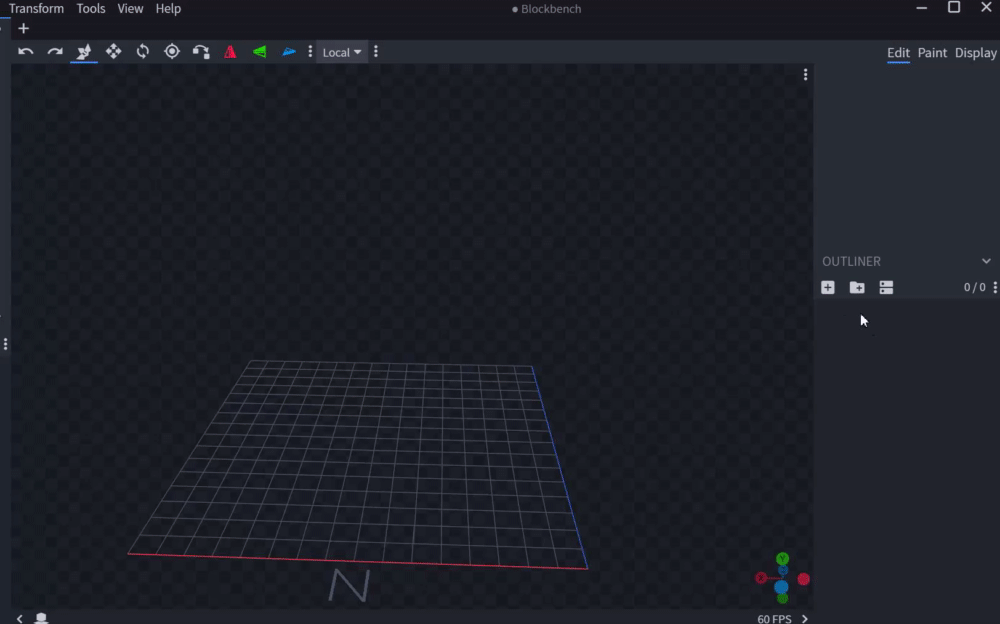Toggle more Outliner options icon
Viewport: 1000px width, 624px height.
tap(886, 288)
